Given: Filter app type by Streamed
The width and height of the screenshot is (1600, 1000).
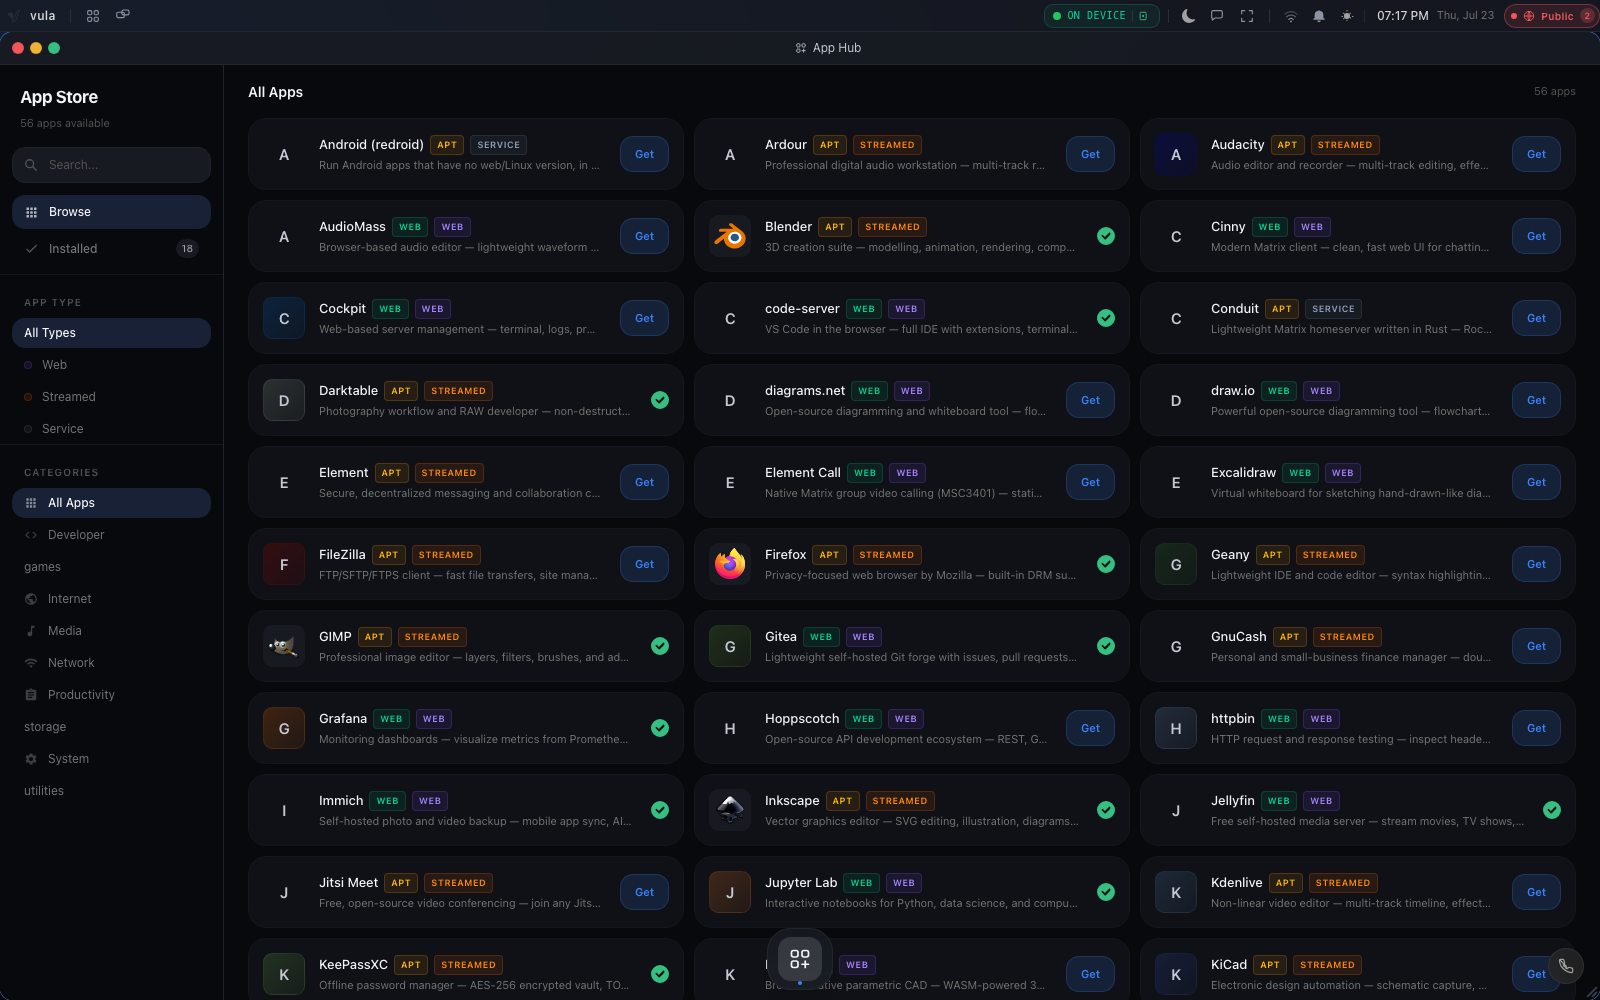Looking at the screenshot, I should coord(111,397).
